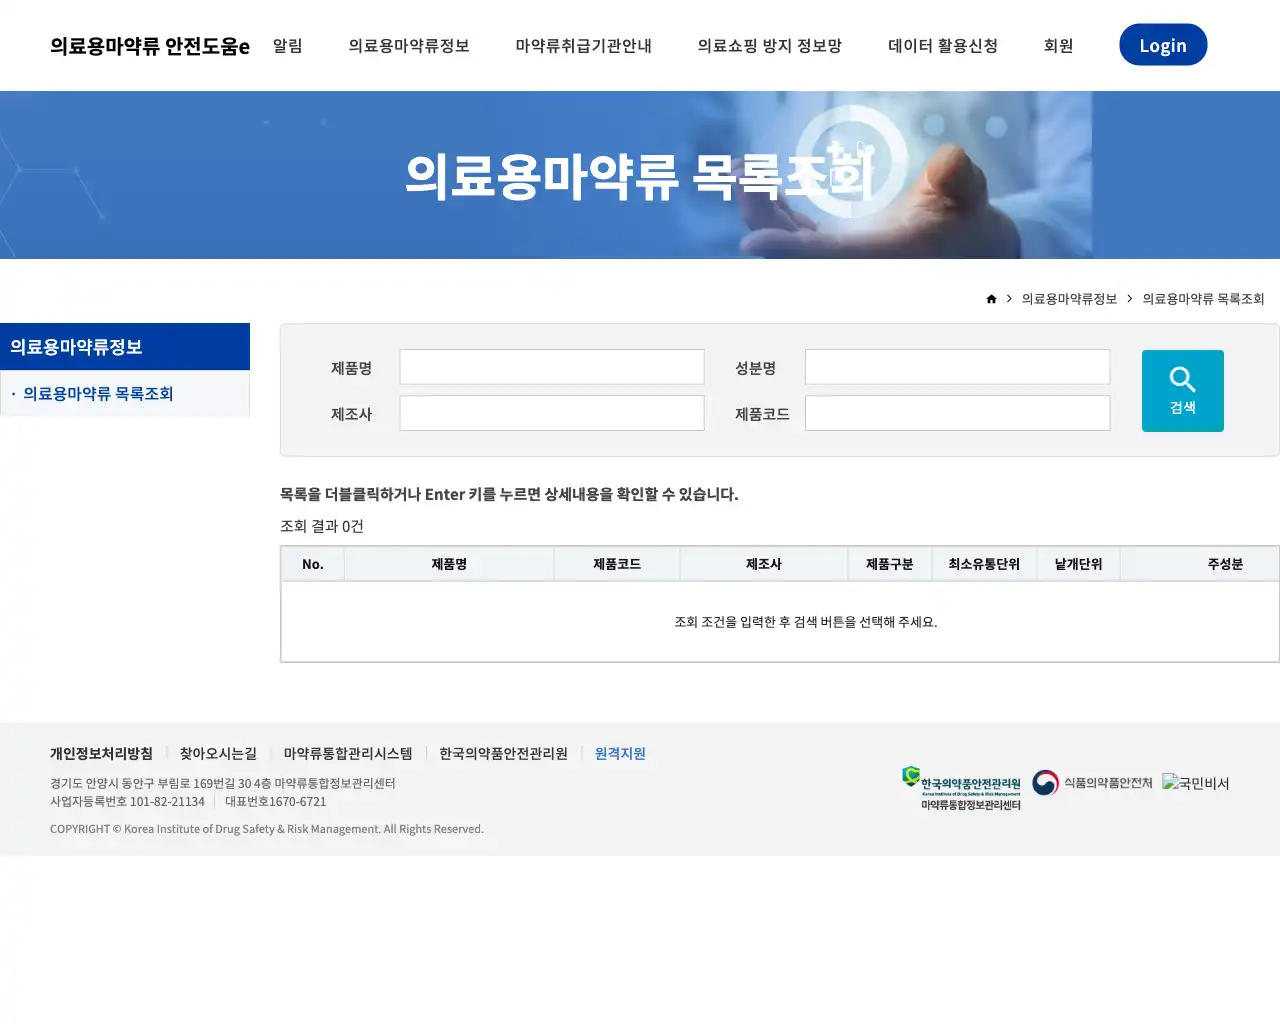Select 의료용마약류 목록조회 in the sidebar
The width and height of the screenshot is (1280, 1024).
[x=98, y=394]
